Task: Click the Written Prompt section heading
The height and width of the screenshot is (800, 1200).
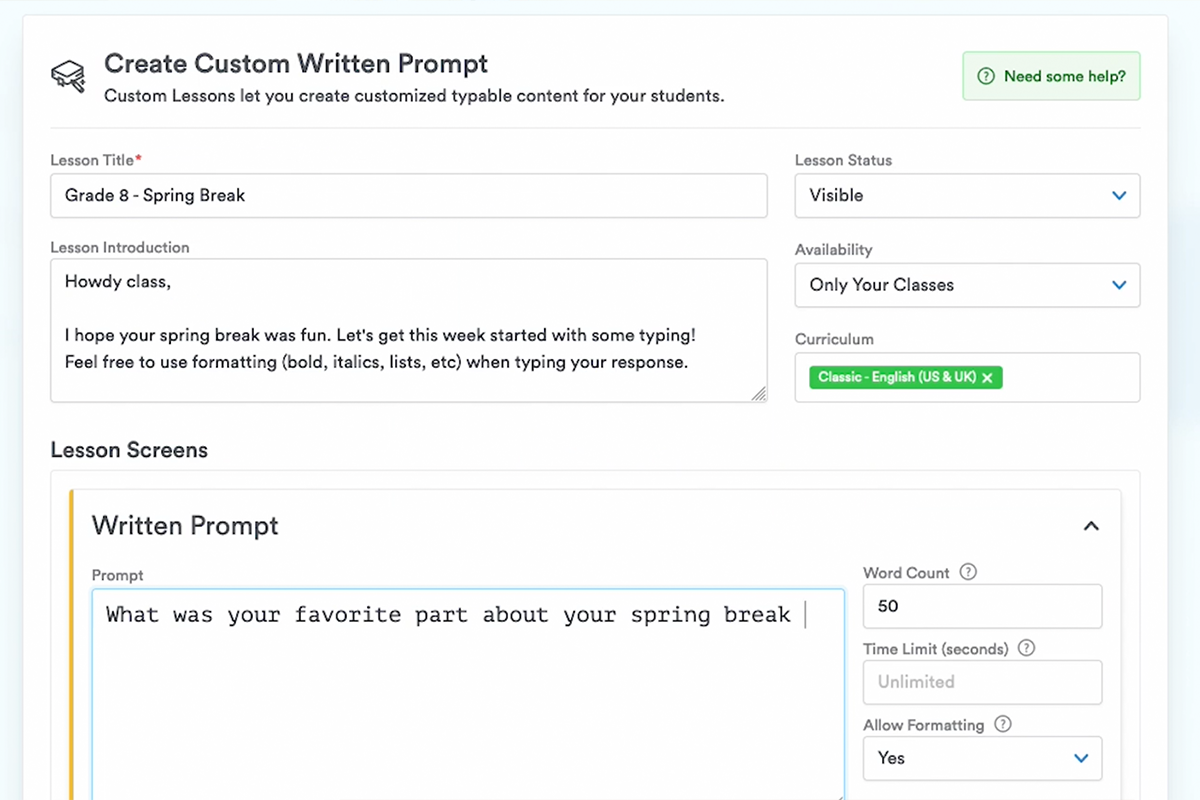Action: coord(185,526)
